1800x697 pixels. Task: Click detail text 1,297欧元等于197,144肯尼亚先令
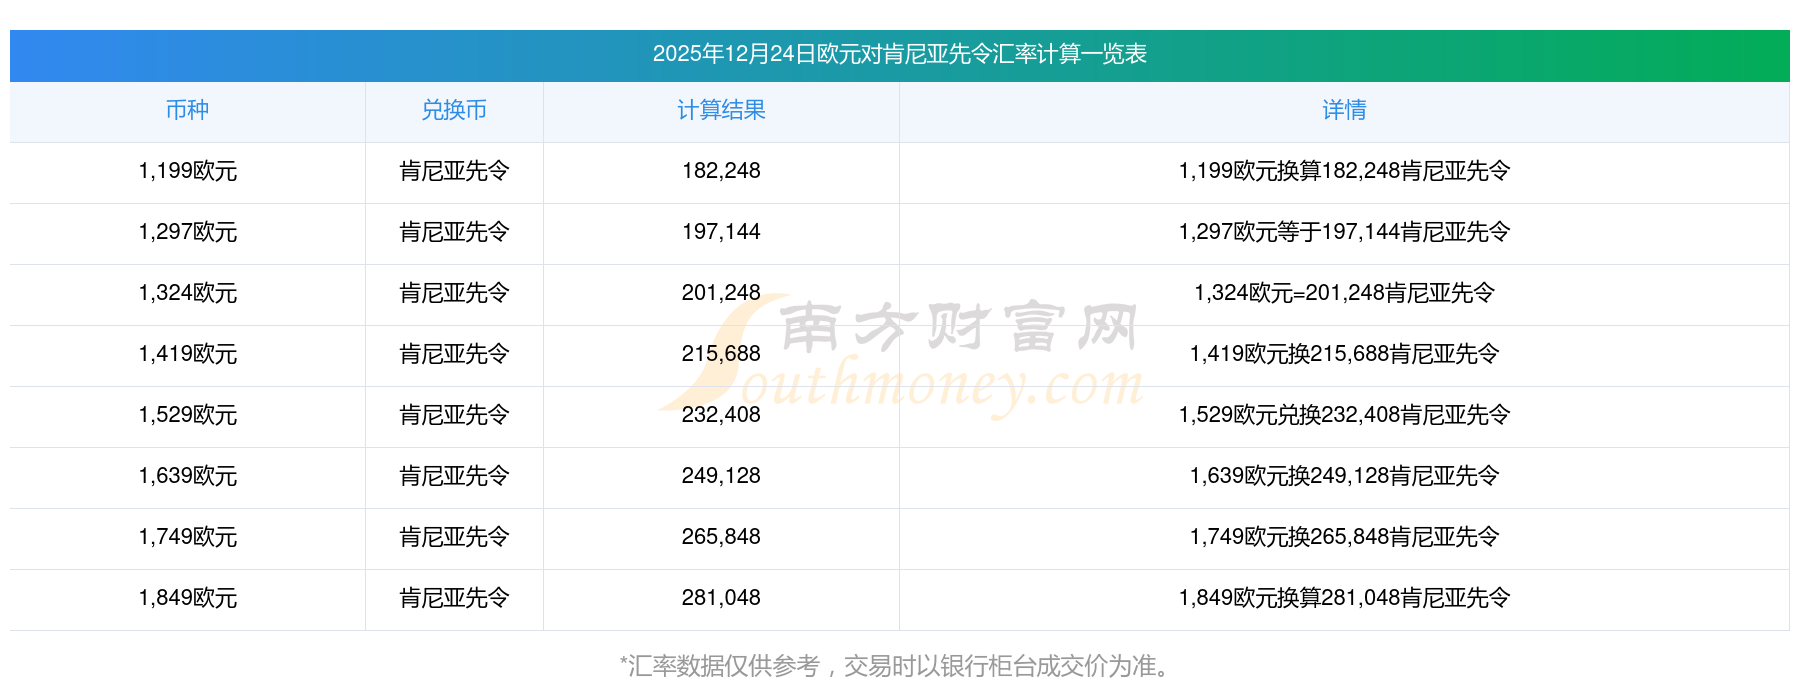(x=1344, y=232)
